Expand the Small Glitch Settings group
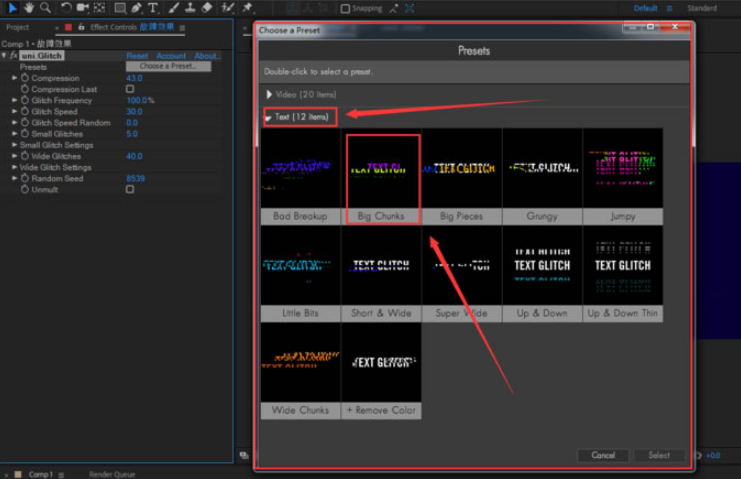This screenshot has height=479, width=741. 15,145
